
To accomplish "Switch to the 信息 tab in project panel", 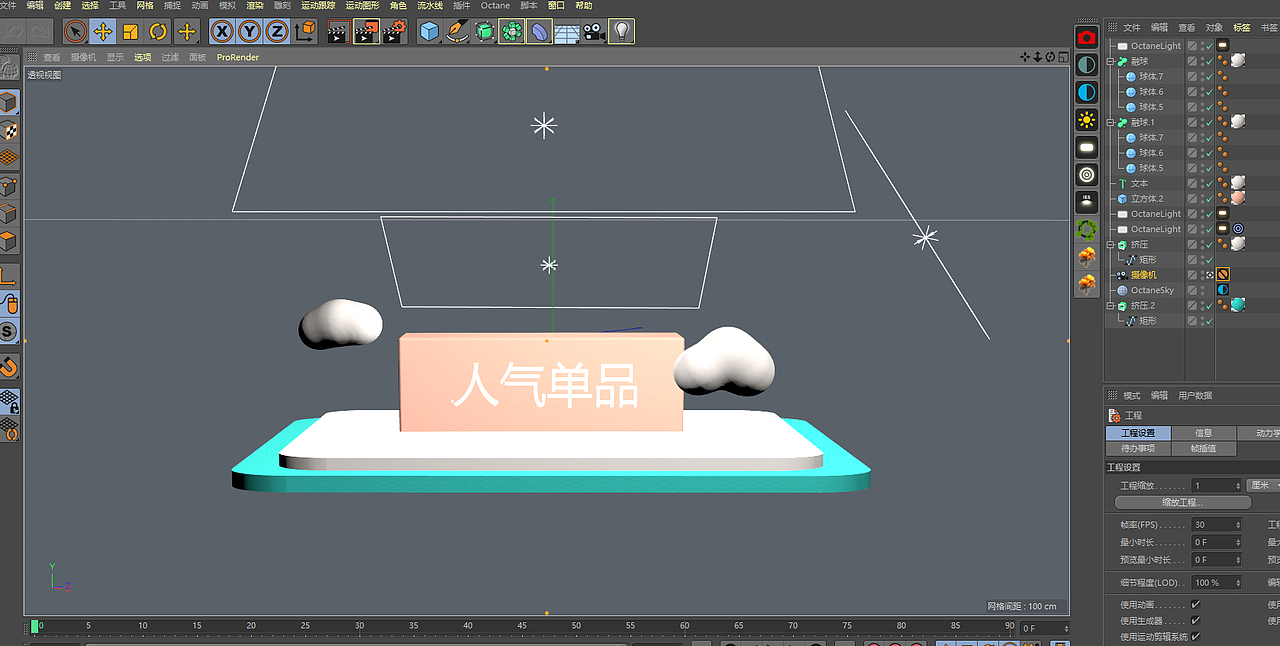I will [1203, 432].
